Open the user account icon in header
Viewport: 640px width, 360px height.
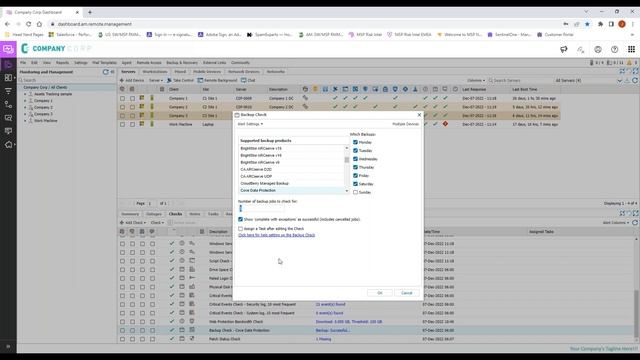[x=598, y=49]
